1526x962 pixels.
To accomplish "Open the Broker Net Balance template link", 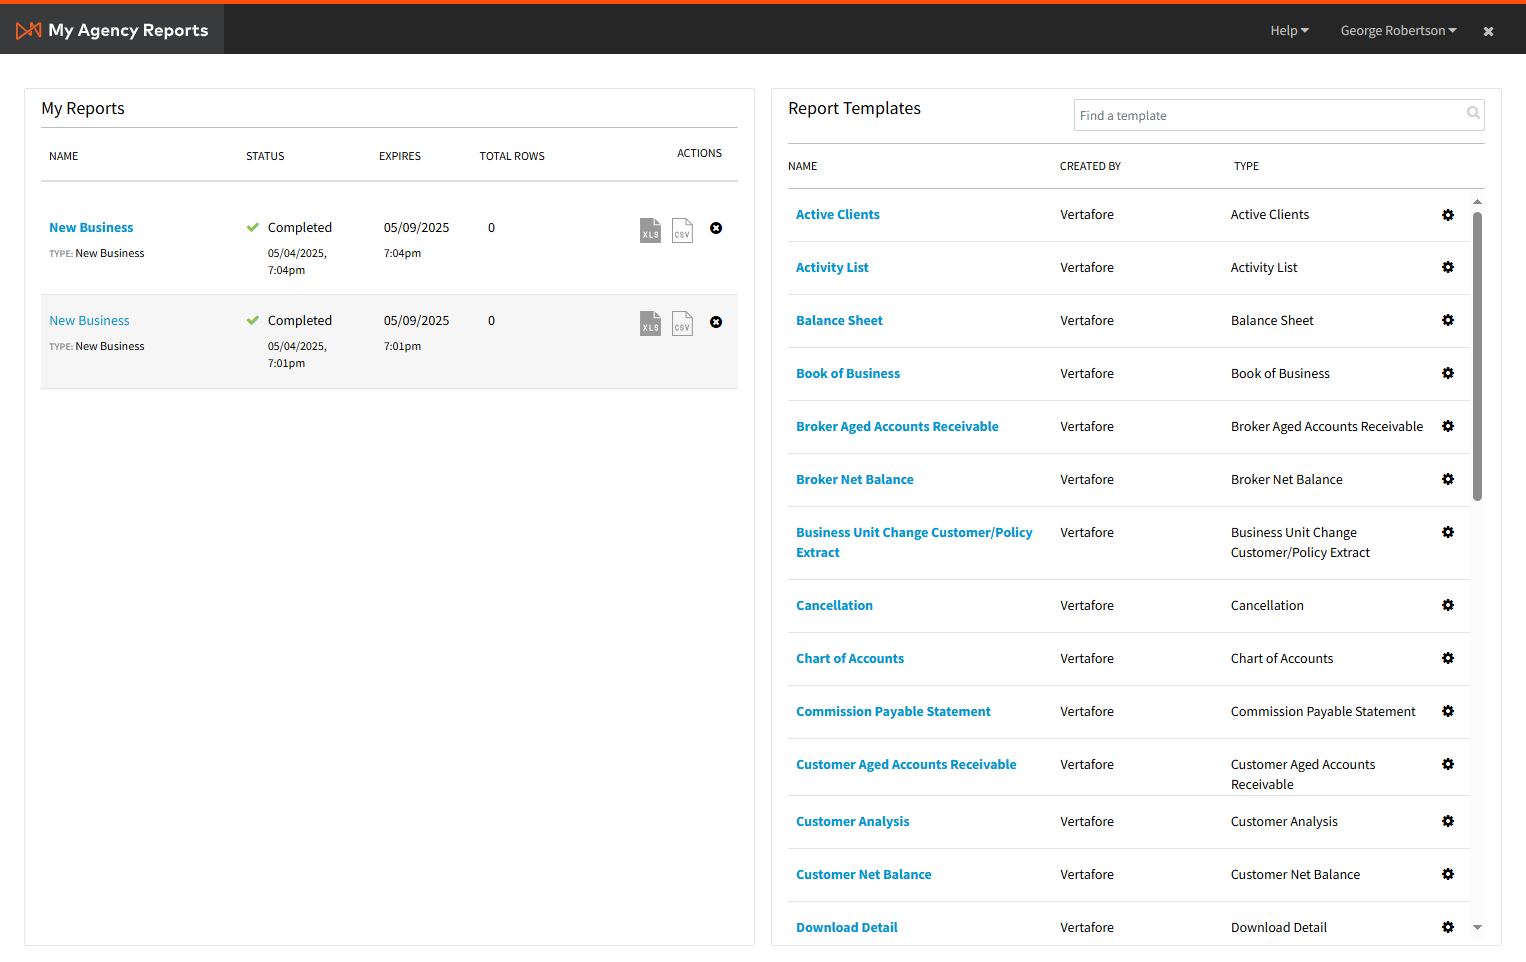I will [x=855, y=480].
